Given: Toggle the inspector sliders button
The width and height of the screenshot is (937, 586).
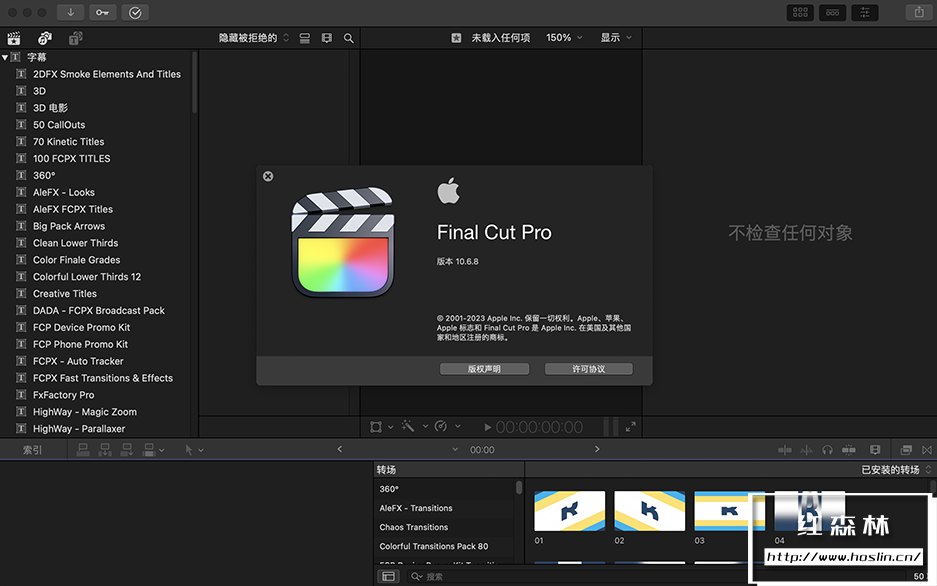Looking at the screenshot, I should point(864,12).
